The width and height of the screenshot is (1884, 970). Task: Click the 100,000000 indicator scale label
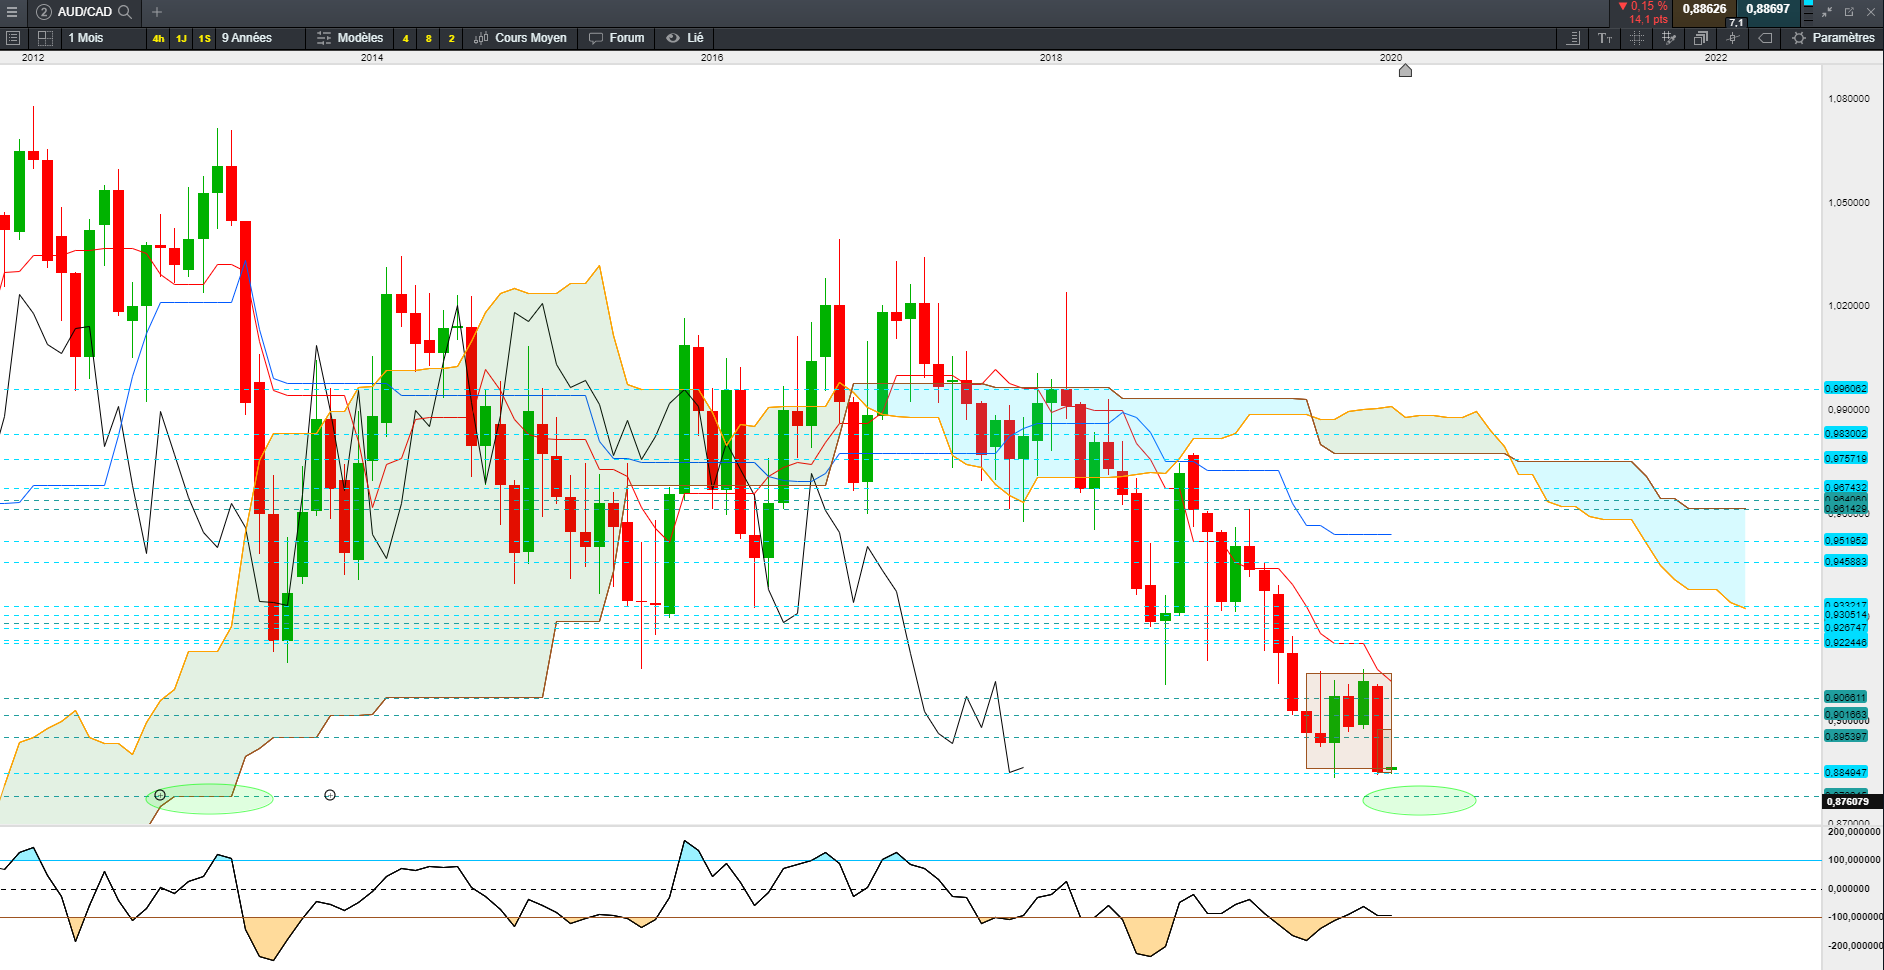[x=1854, y=860]
